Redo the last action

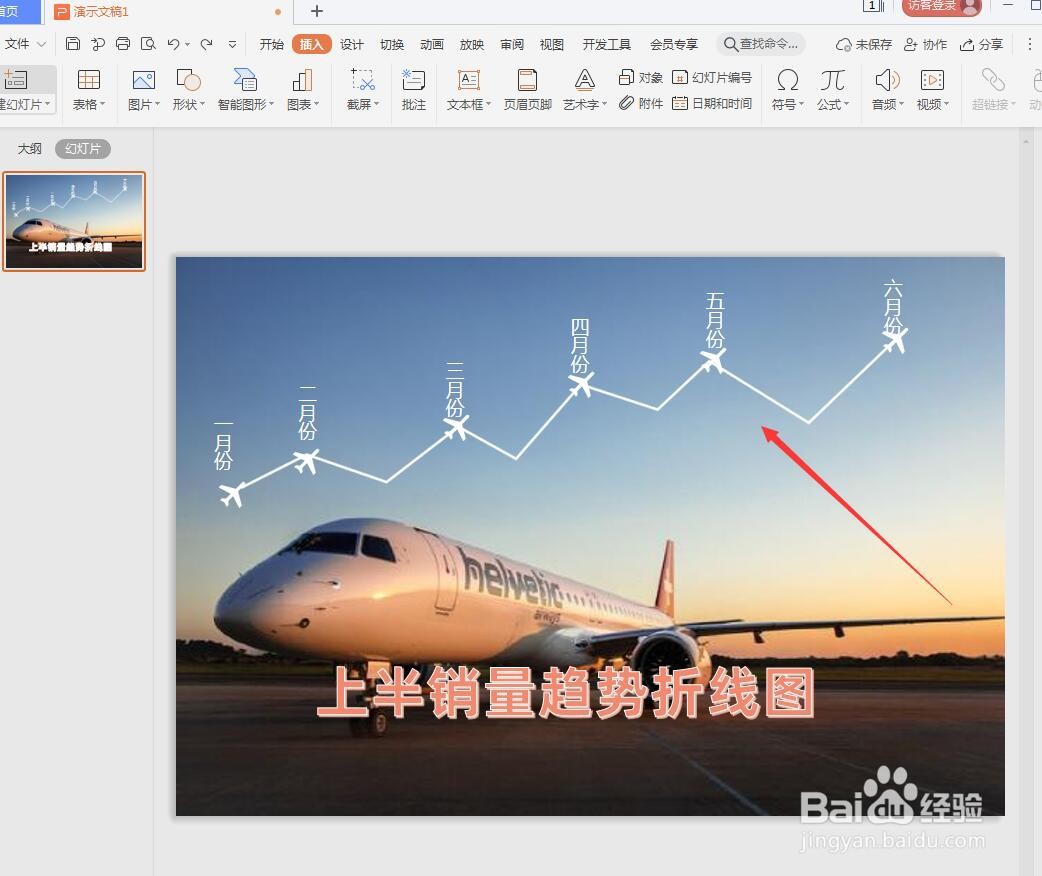click(207, 44)
